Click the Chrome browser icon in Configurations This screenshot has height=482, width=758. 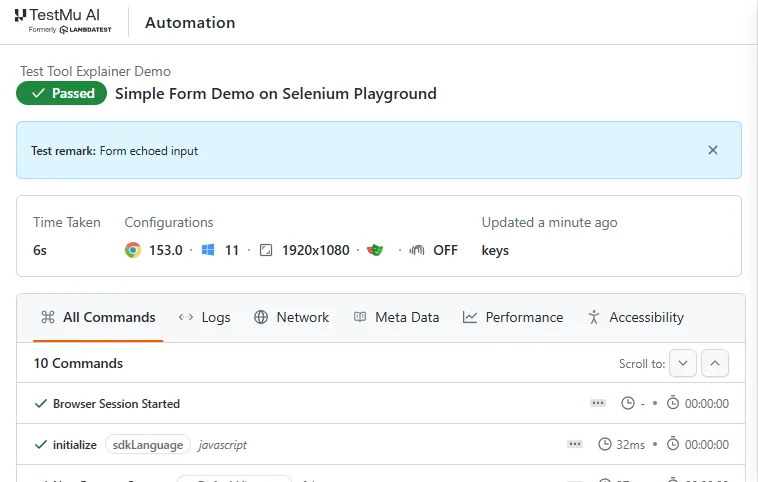click(x=132, y=250)
